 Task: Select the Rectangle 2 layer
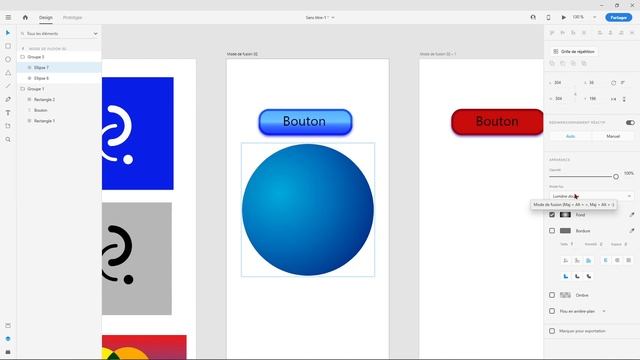[59, 100]
